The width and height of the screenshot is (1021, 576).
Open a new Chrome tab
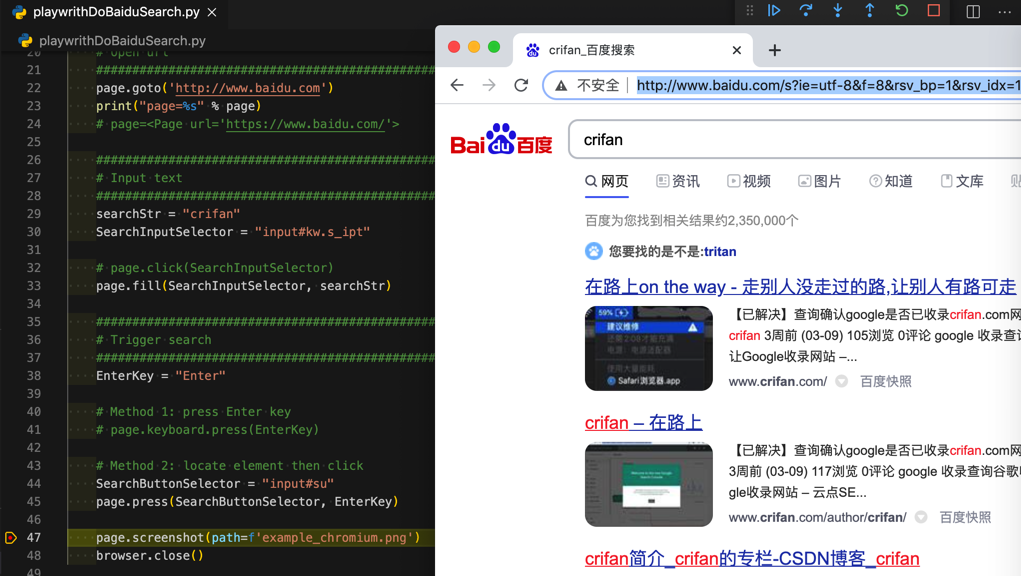click(x=774, y=50)
